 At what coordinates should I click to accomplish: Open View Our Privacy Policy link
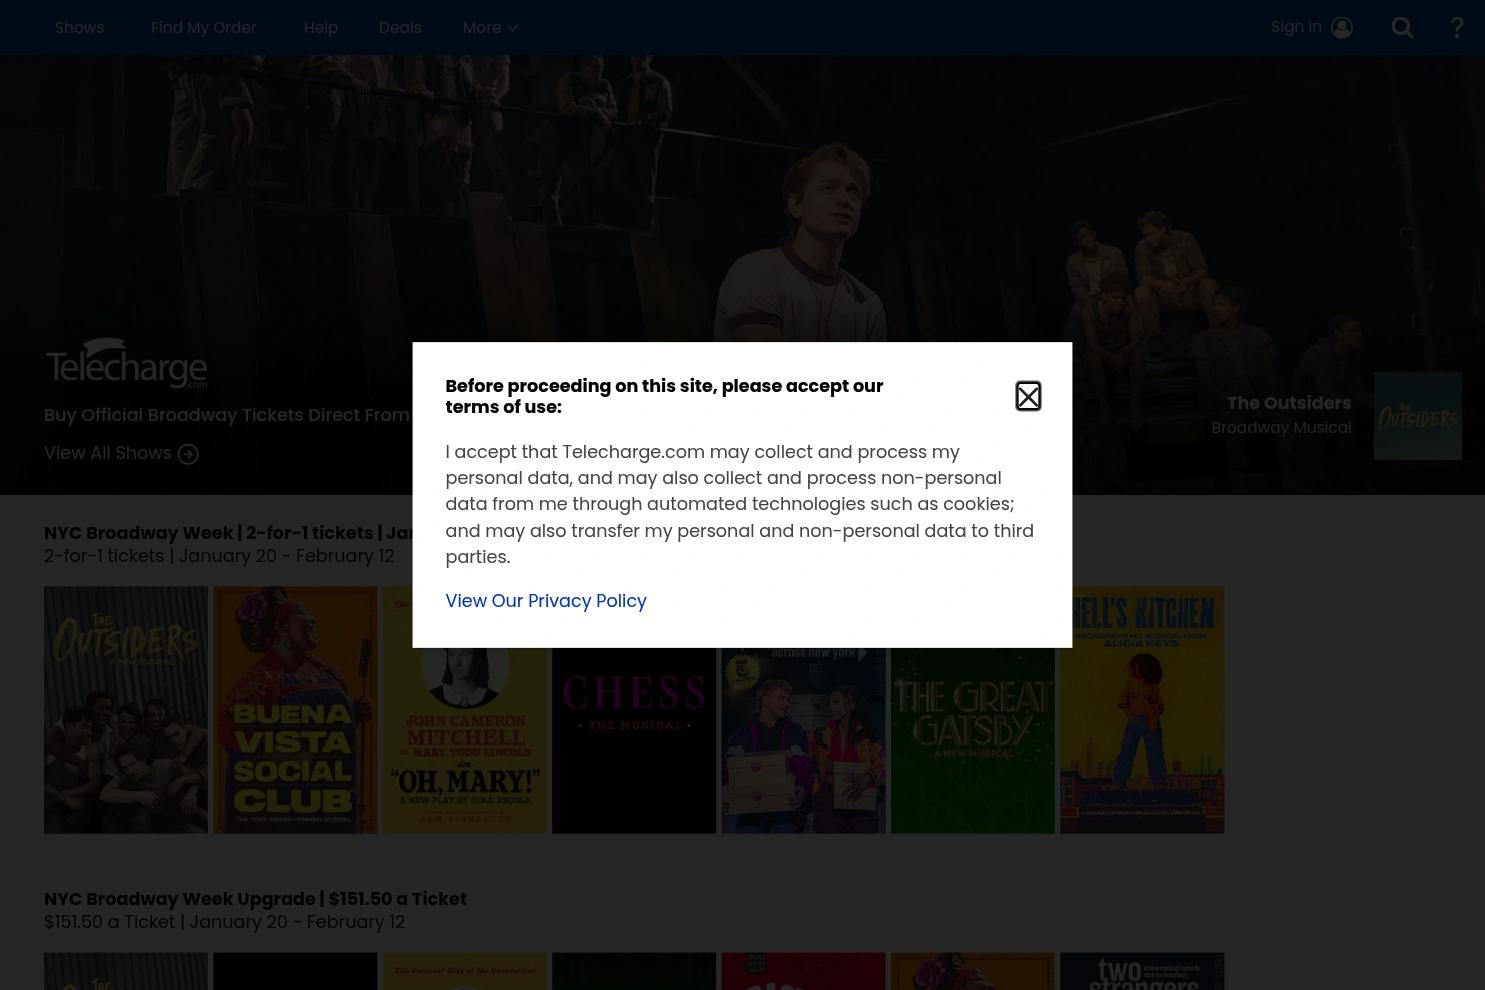pos(546,600)
